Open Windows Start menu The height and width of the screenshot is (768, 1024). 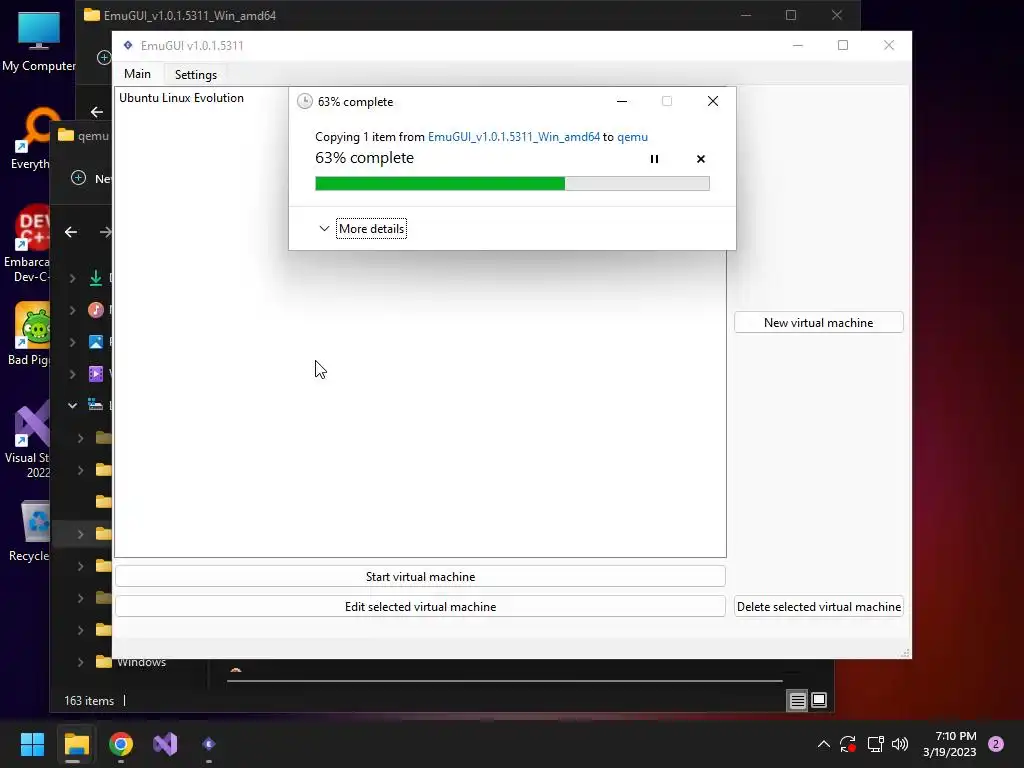pyautogui.click(x=32, y=744)
